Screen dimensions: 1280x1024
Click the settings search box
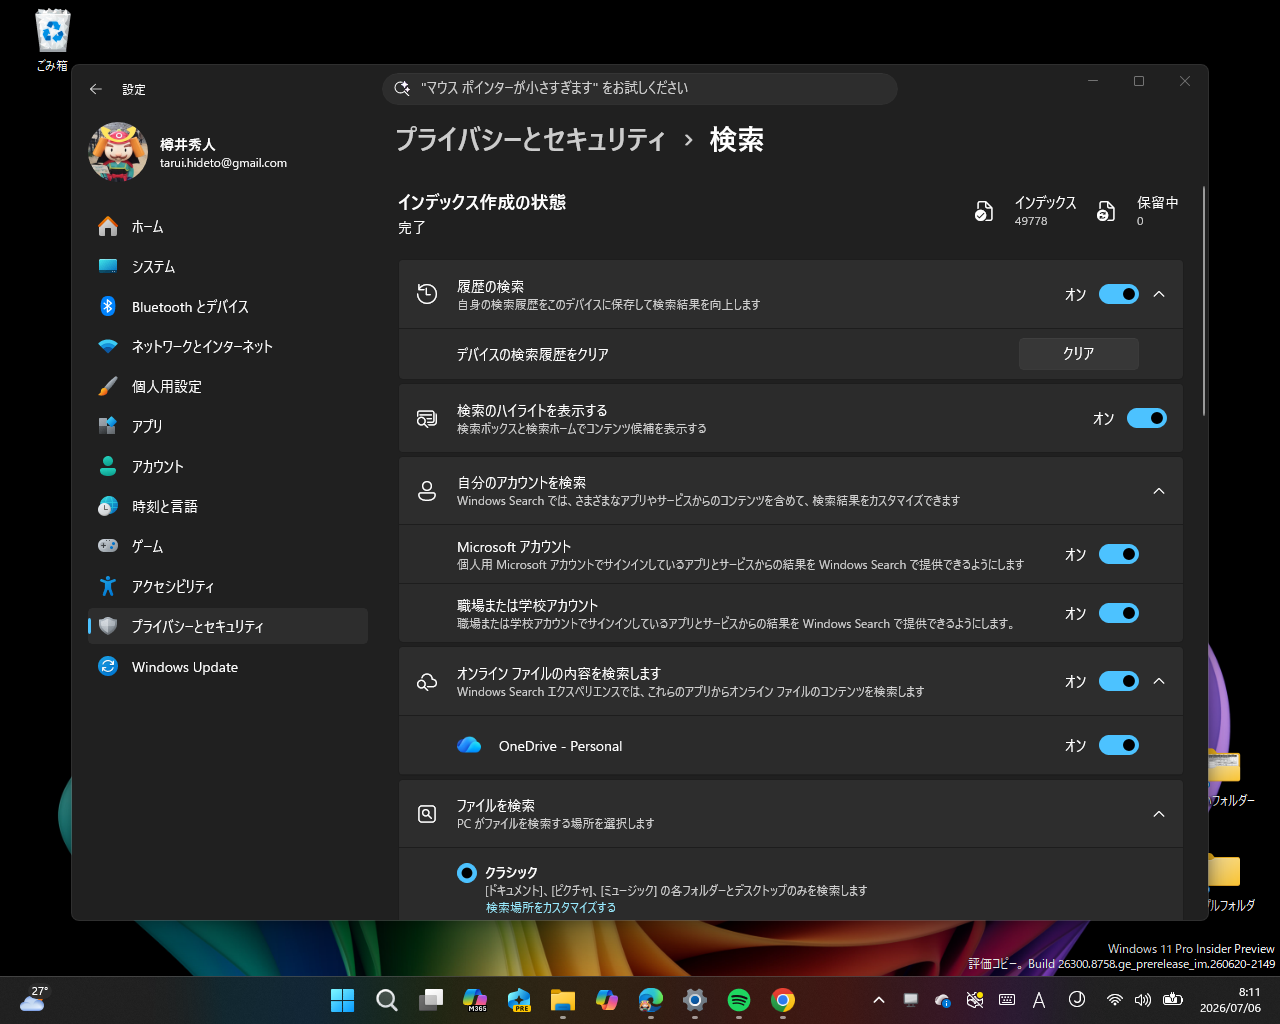pyautogui.click(x=640, y=88)
